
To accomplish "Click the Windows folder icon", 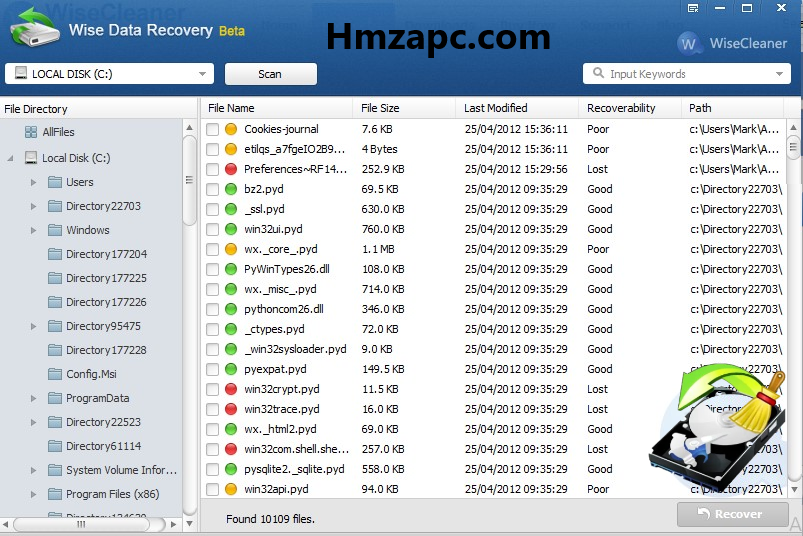I will click(55, 230).
